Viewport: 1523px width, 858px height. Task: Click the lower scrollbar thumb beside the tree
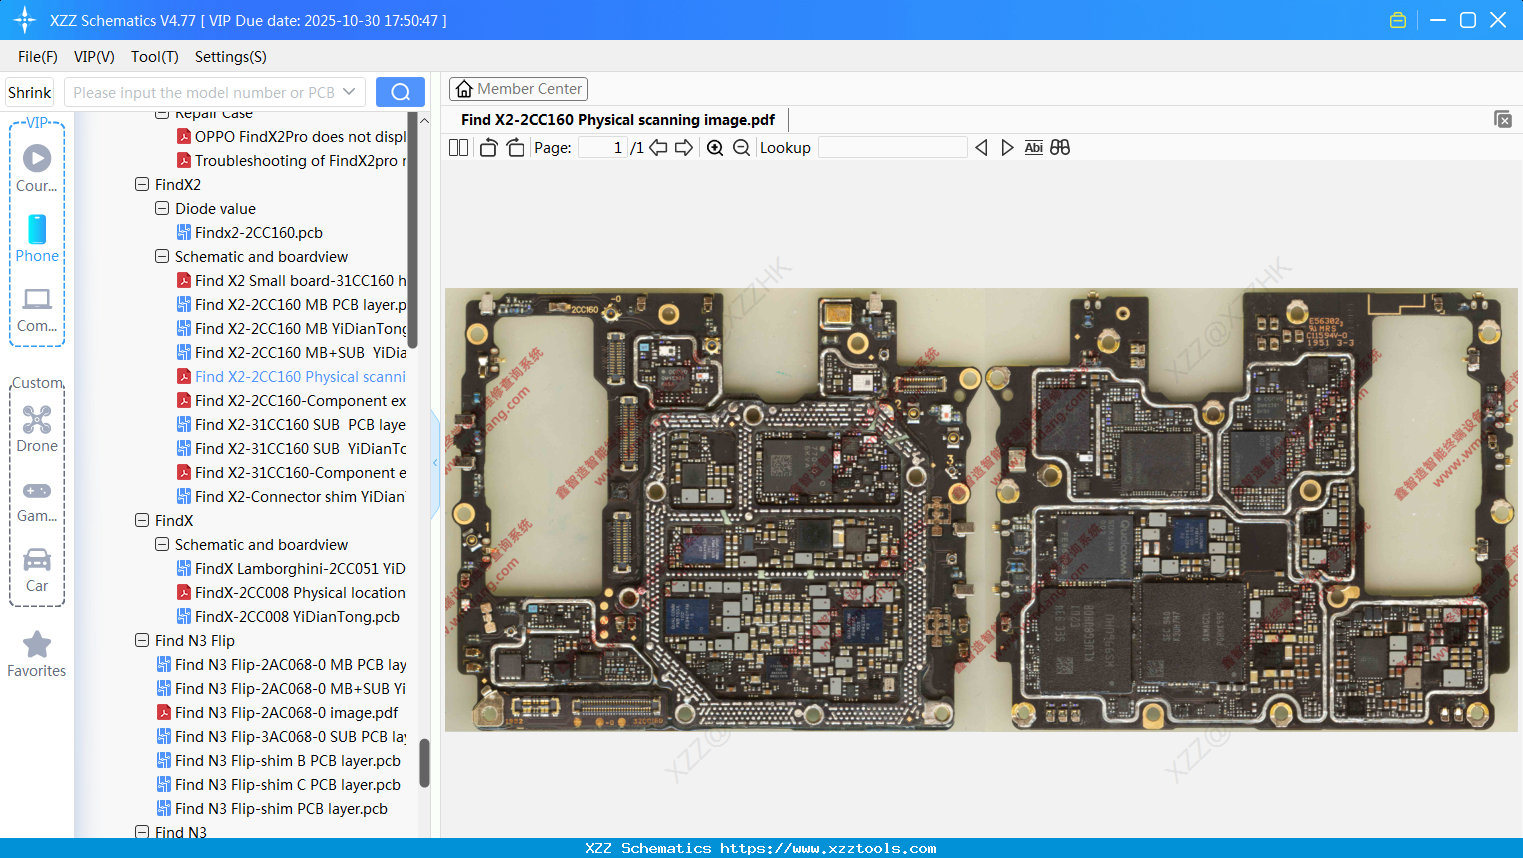point(424,763)
